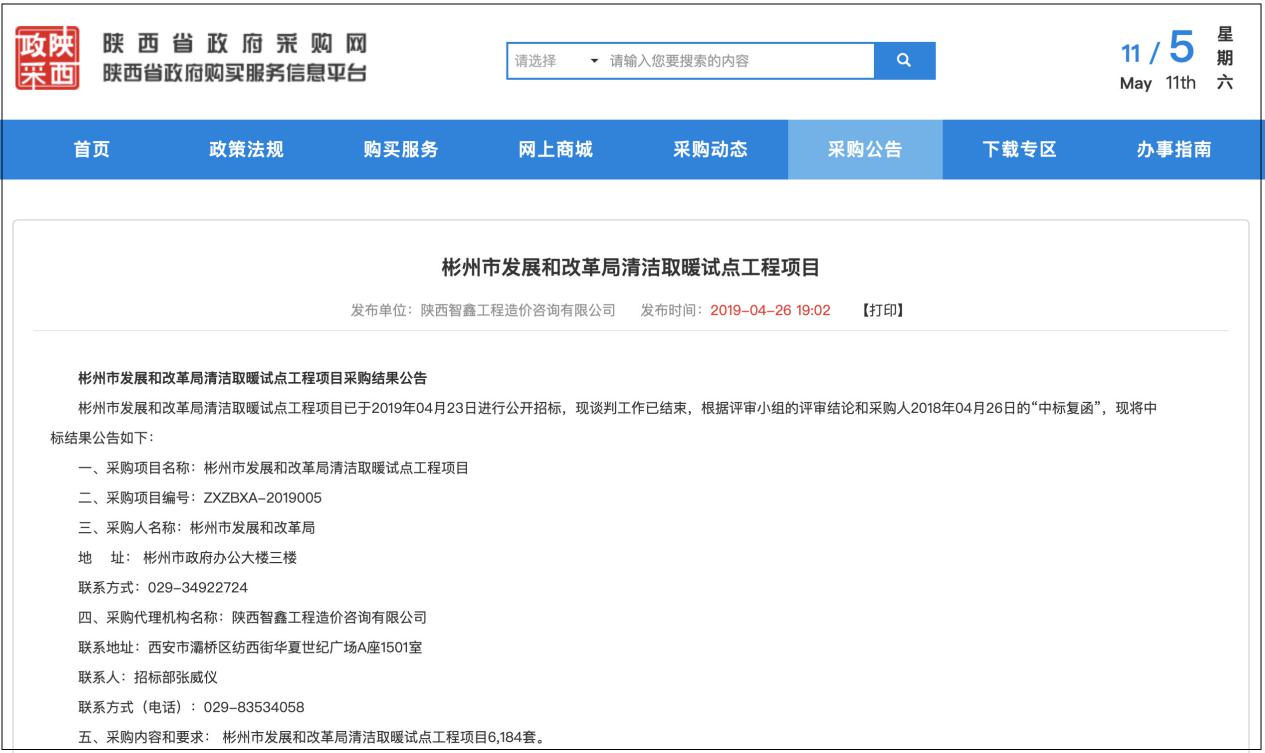Click the search magnifier icon
Viewport: 1265px width, 753px height.
(902, 63)
